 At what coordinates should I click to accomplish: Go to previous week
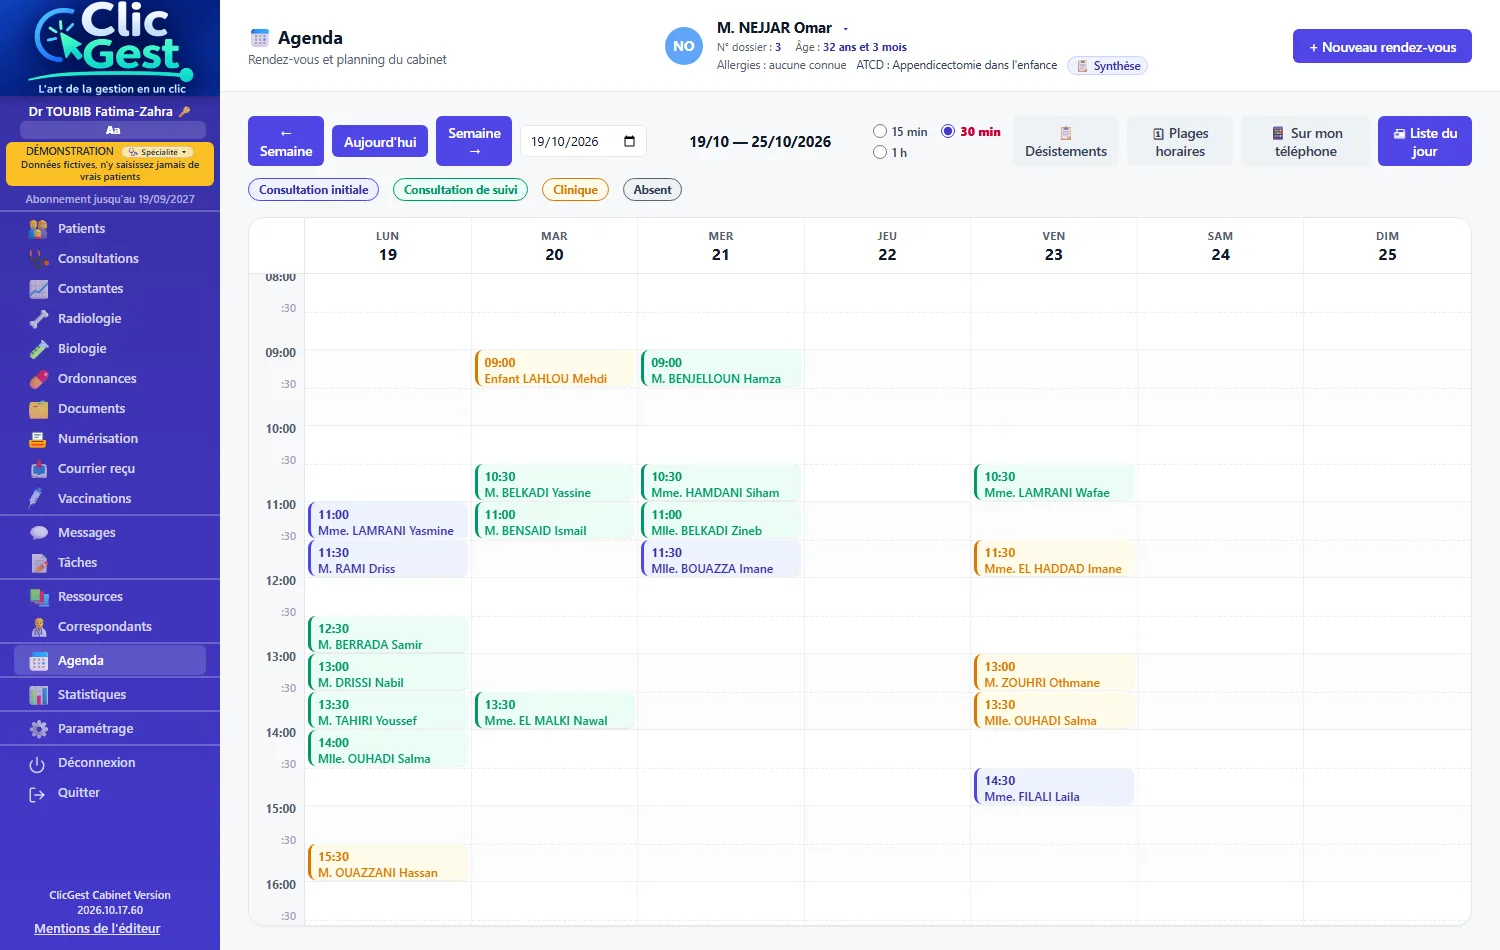(286, 141)
